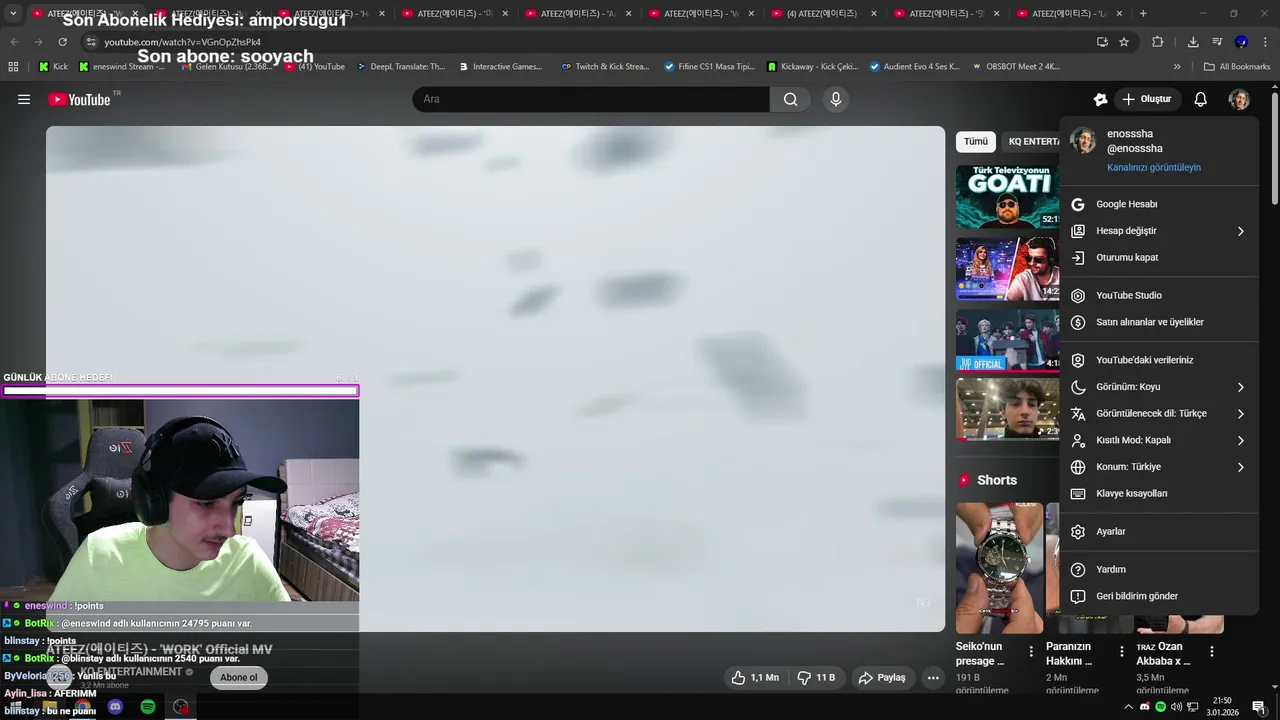This screenshot has width=1280, height=720.
Task: Click the Ayarlar gear icon
Action: [x=1077, y=532]
